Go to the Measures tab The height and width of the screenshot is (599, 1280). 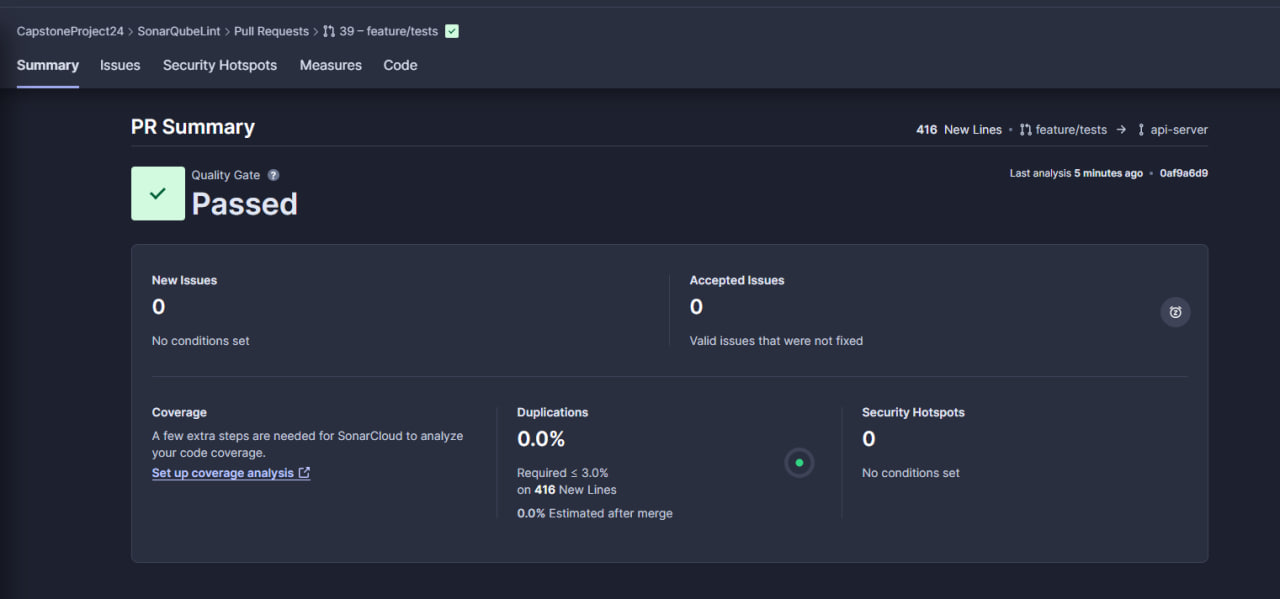[x=330, y=65]
